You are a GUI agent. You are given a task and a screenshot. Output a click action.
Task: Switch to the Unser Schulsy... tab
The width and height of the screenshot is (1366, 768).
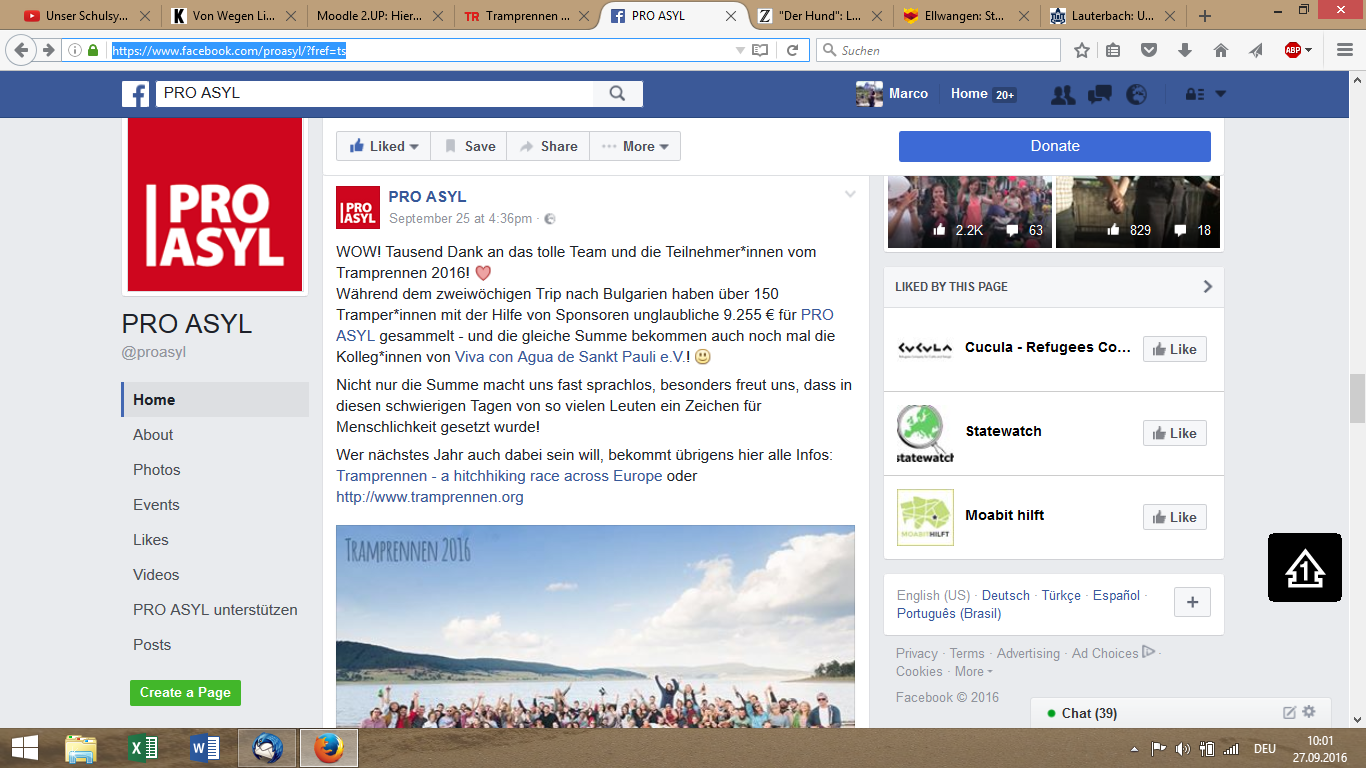click(88, 16)
